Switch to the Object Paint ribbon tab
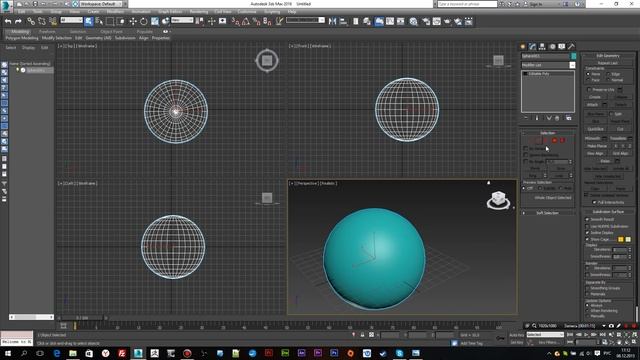This screenshot has width=640, height=360. pyautogui.click(x=111, y=31)
